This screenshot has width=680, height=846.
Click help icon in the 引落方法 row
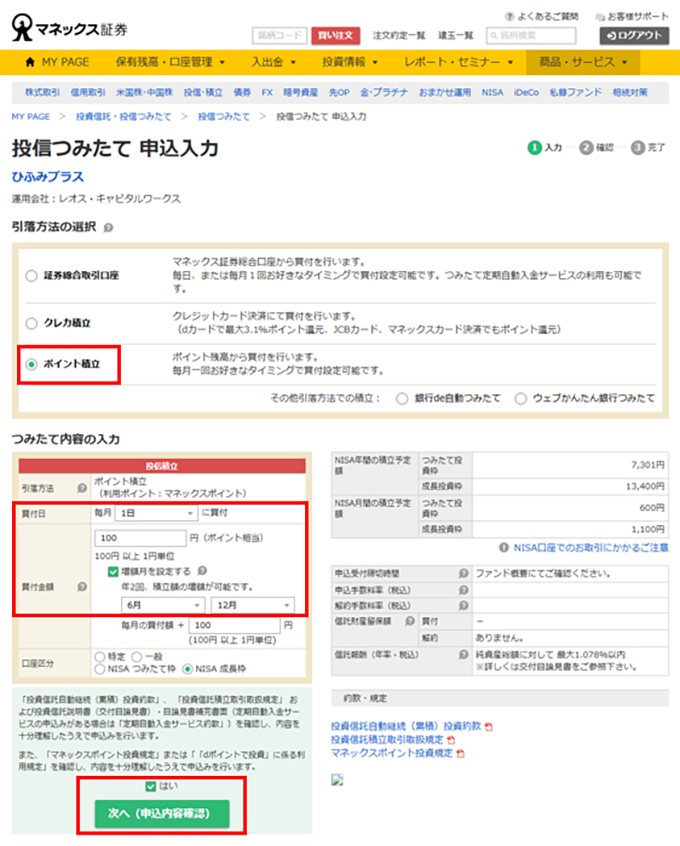[81, 488]
